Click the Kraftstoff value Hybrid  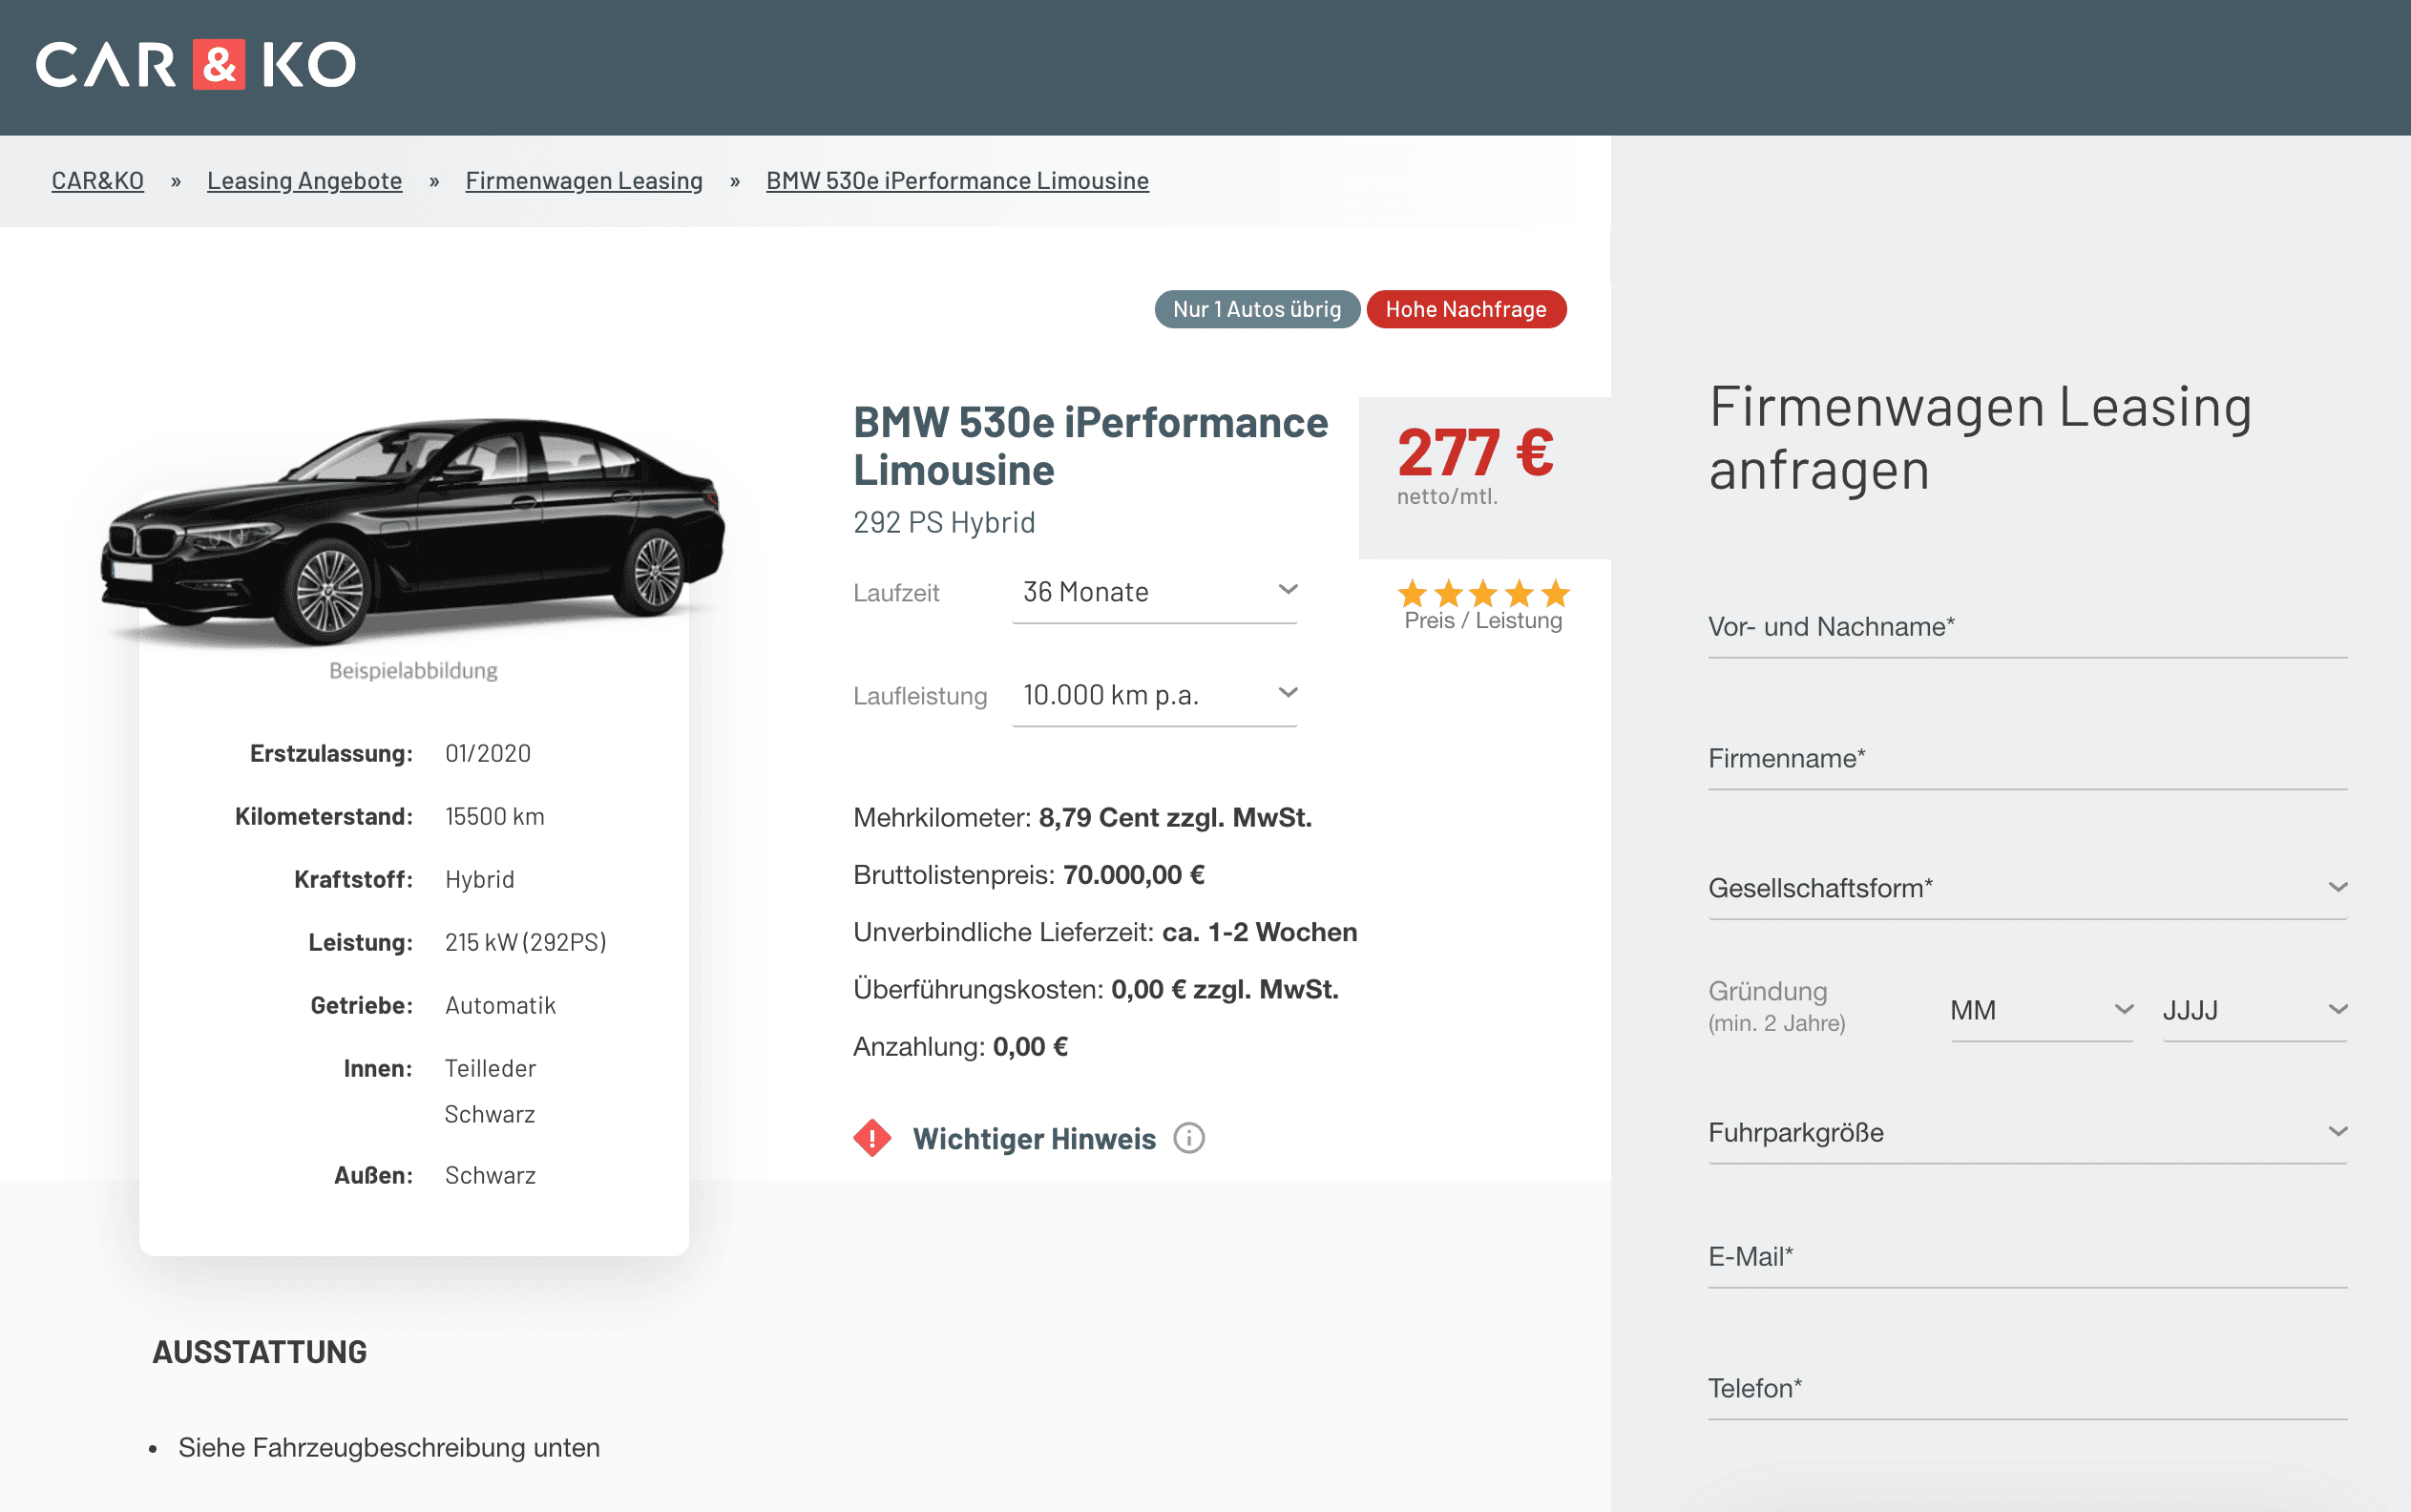coord(480,879)
